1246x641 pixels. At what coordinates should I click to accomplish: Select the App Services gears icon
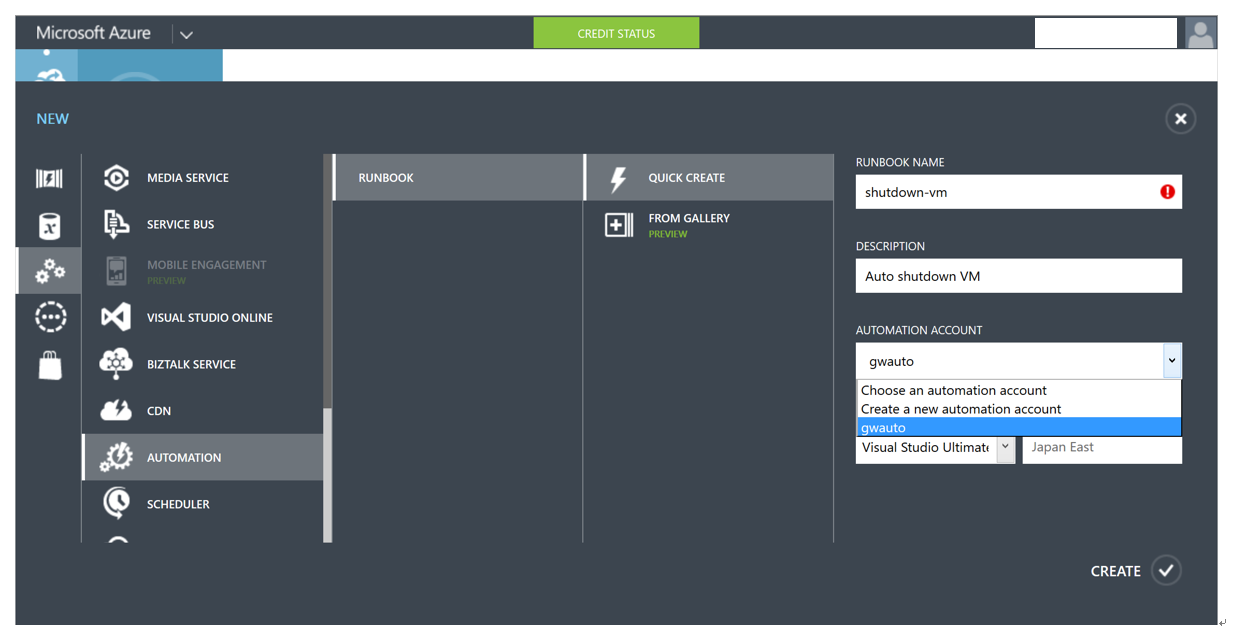[49, 271]
